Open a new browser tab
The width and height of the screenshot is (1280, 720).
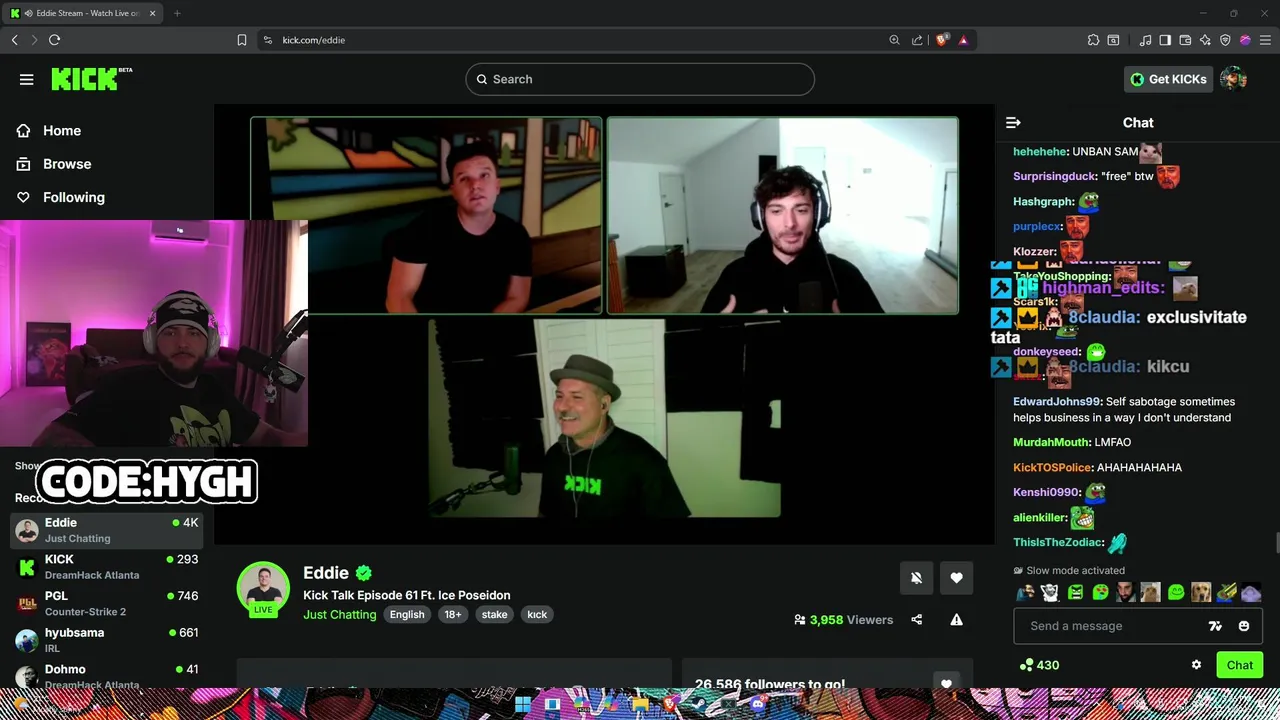(x=177, y=13)
